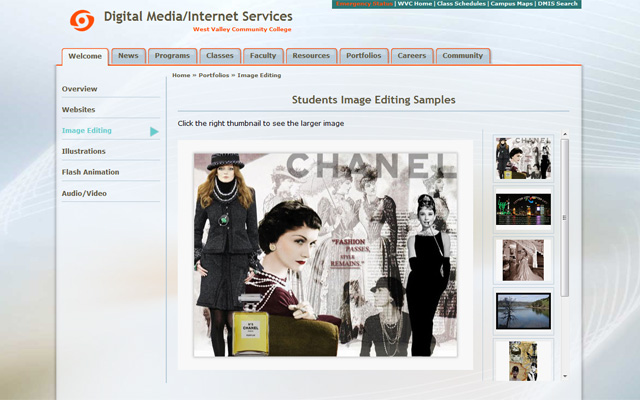Image resolution: width=640 pixels, height=400 pixels.
Task: Open the WVC Home link
Action: click(x=415, y=4)
